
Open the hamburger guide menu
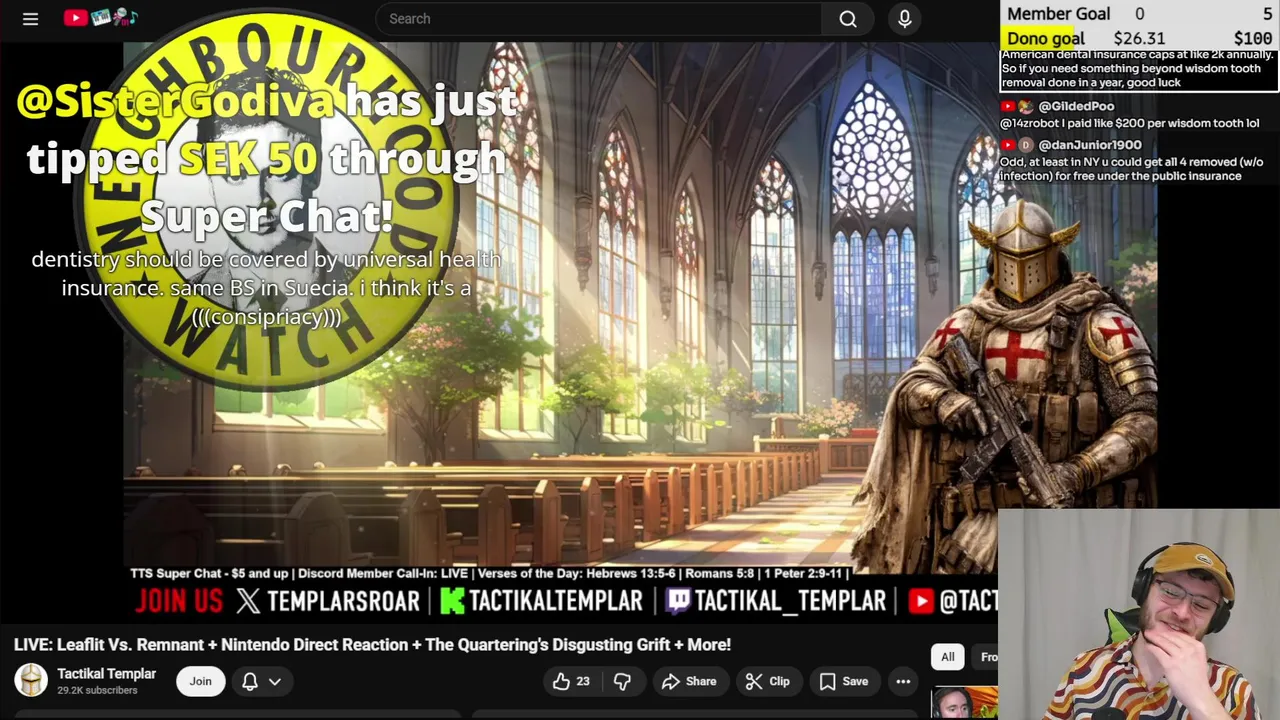30,18
